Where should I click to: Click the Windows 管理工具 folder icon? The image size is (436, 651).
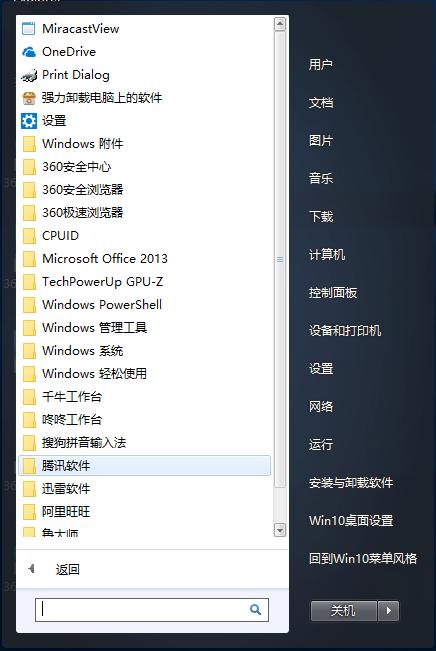[29, 328]
